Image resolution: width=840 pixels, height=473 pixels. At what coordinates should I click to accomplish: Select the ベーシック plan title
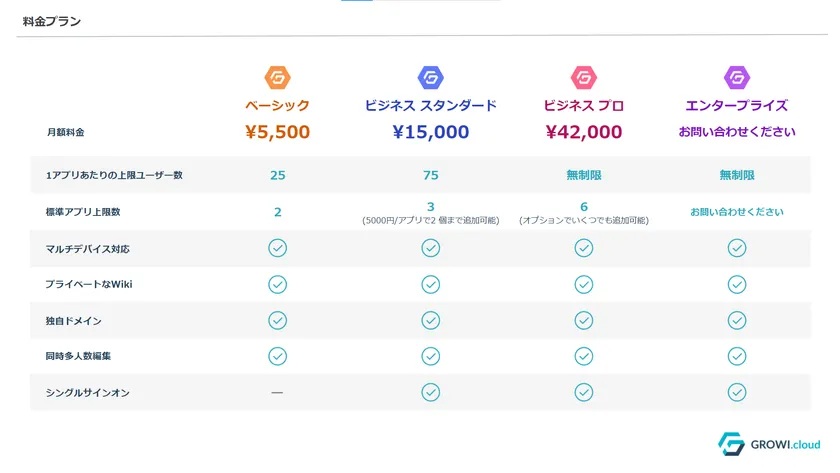click(x=277, y=105)
